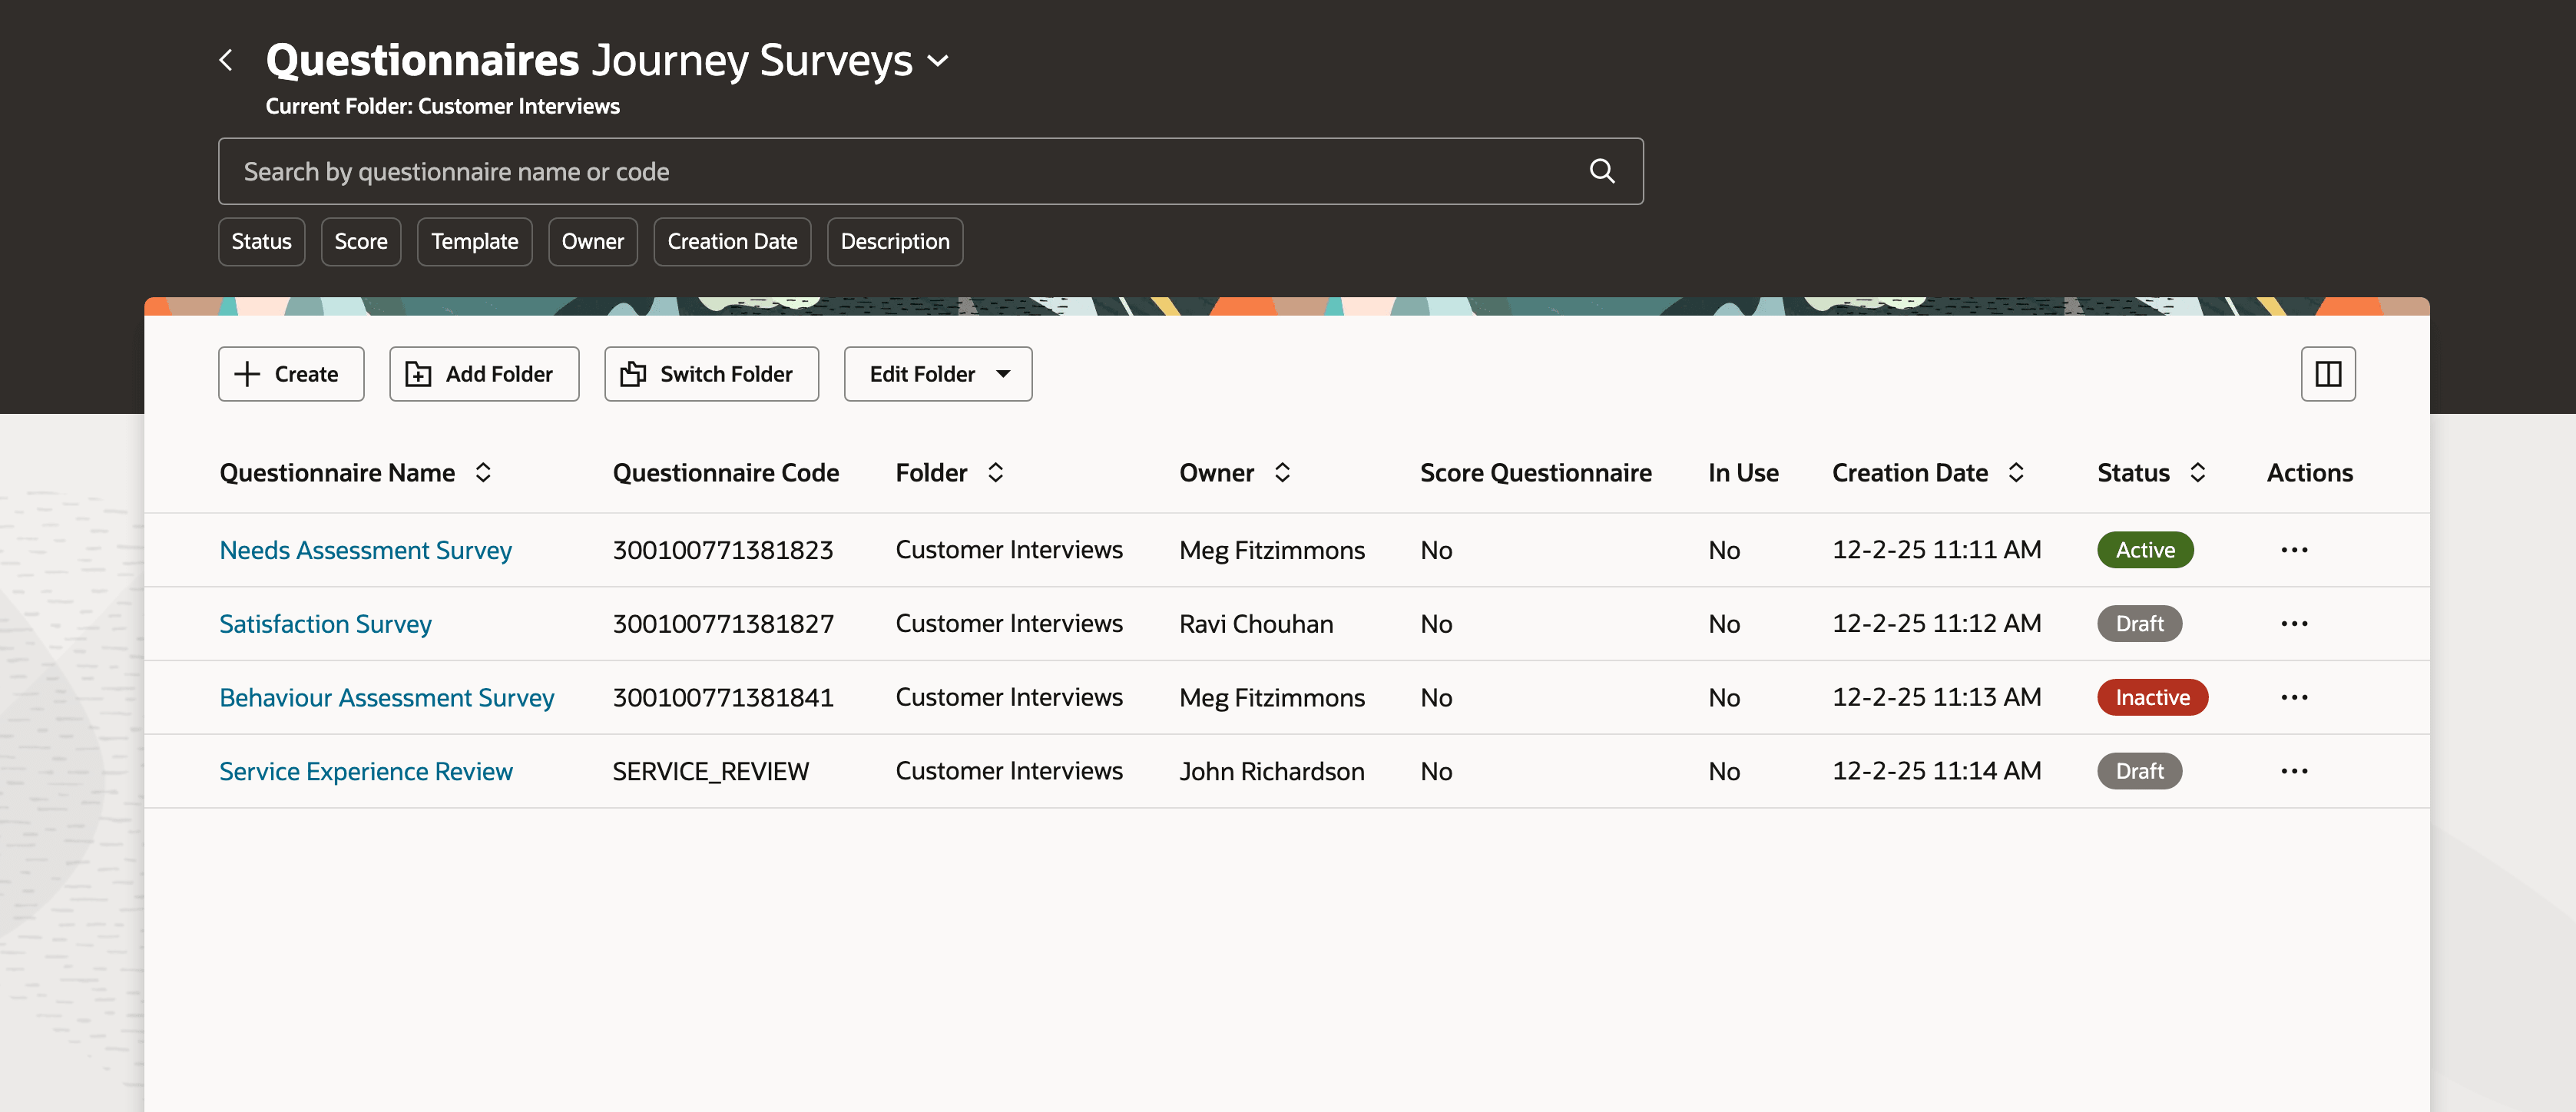Click the back navigation arrow
This screenshot has width=2576, height=1112.
226,60
